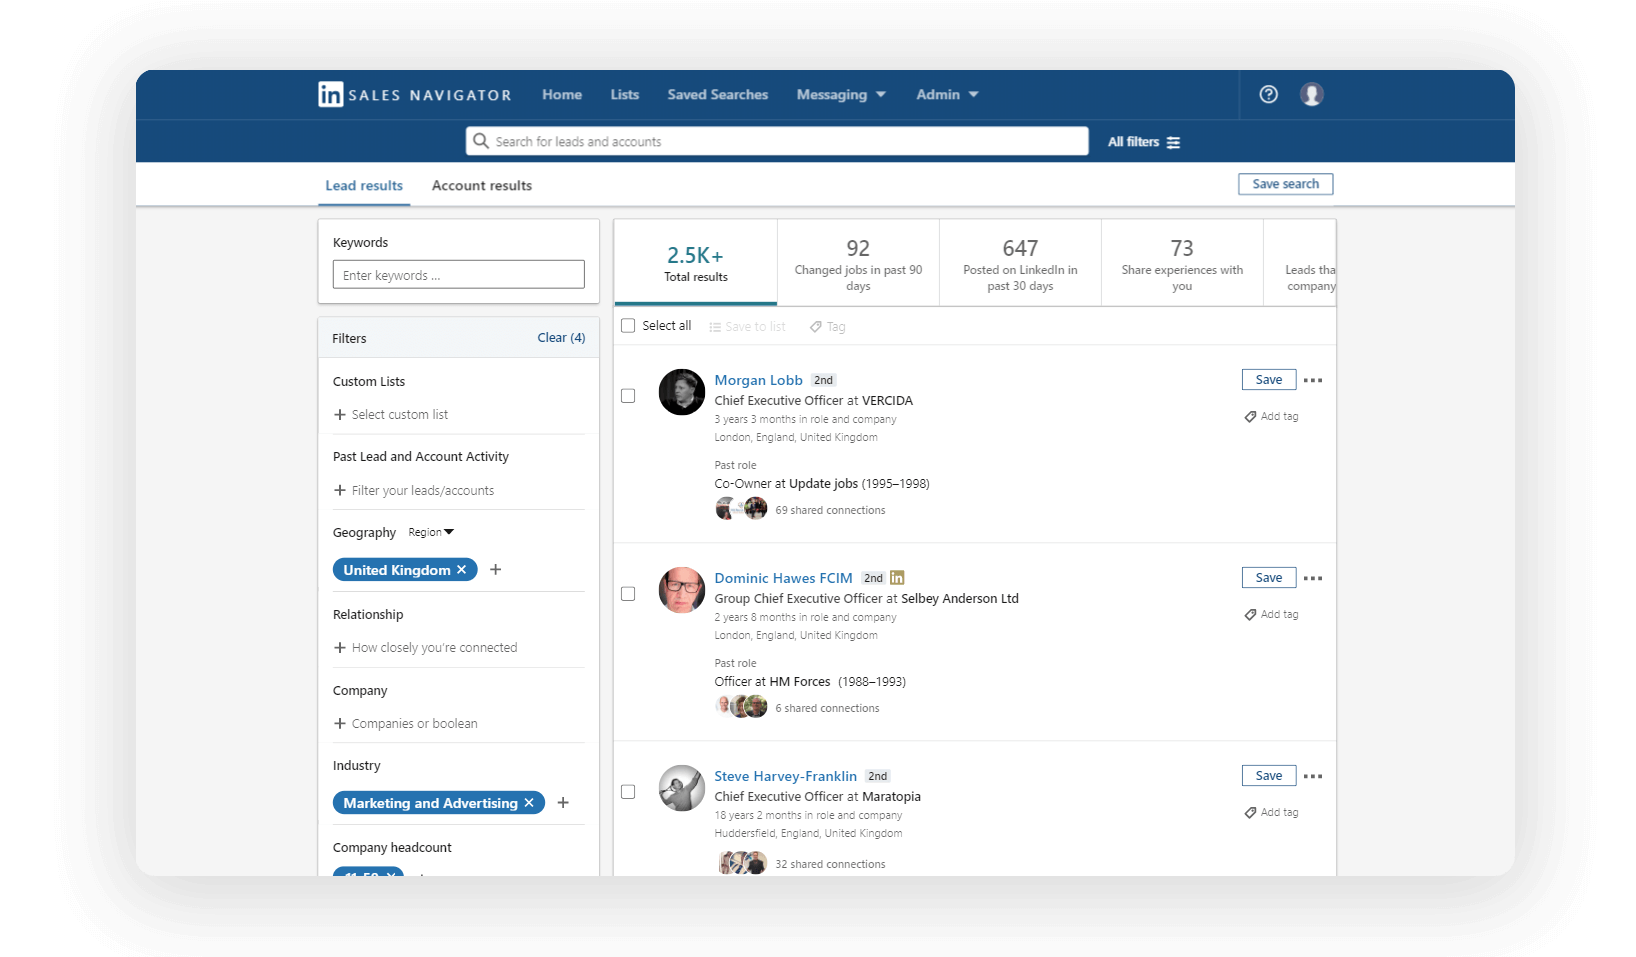Switch to Account results tab
This screenshot has width=1636, height=957.
point(482,186)
